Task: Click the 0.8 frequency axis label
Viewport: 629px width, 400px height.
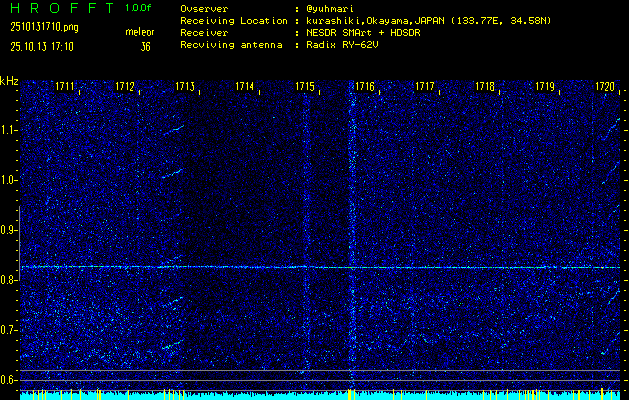Action: pos(9,280)
